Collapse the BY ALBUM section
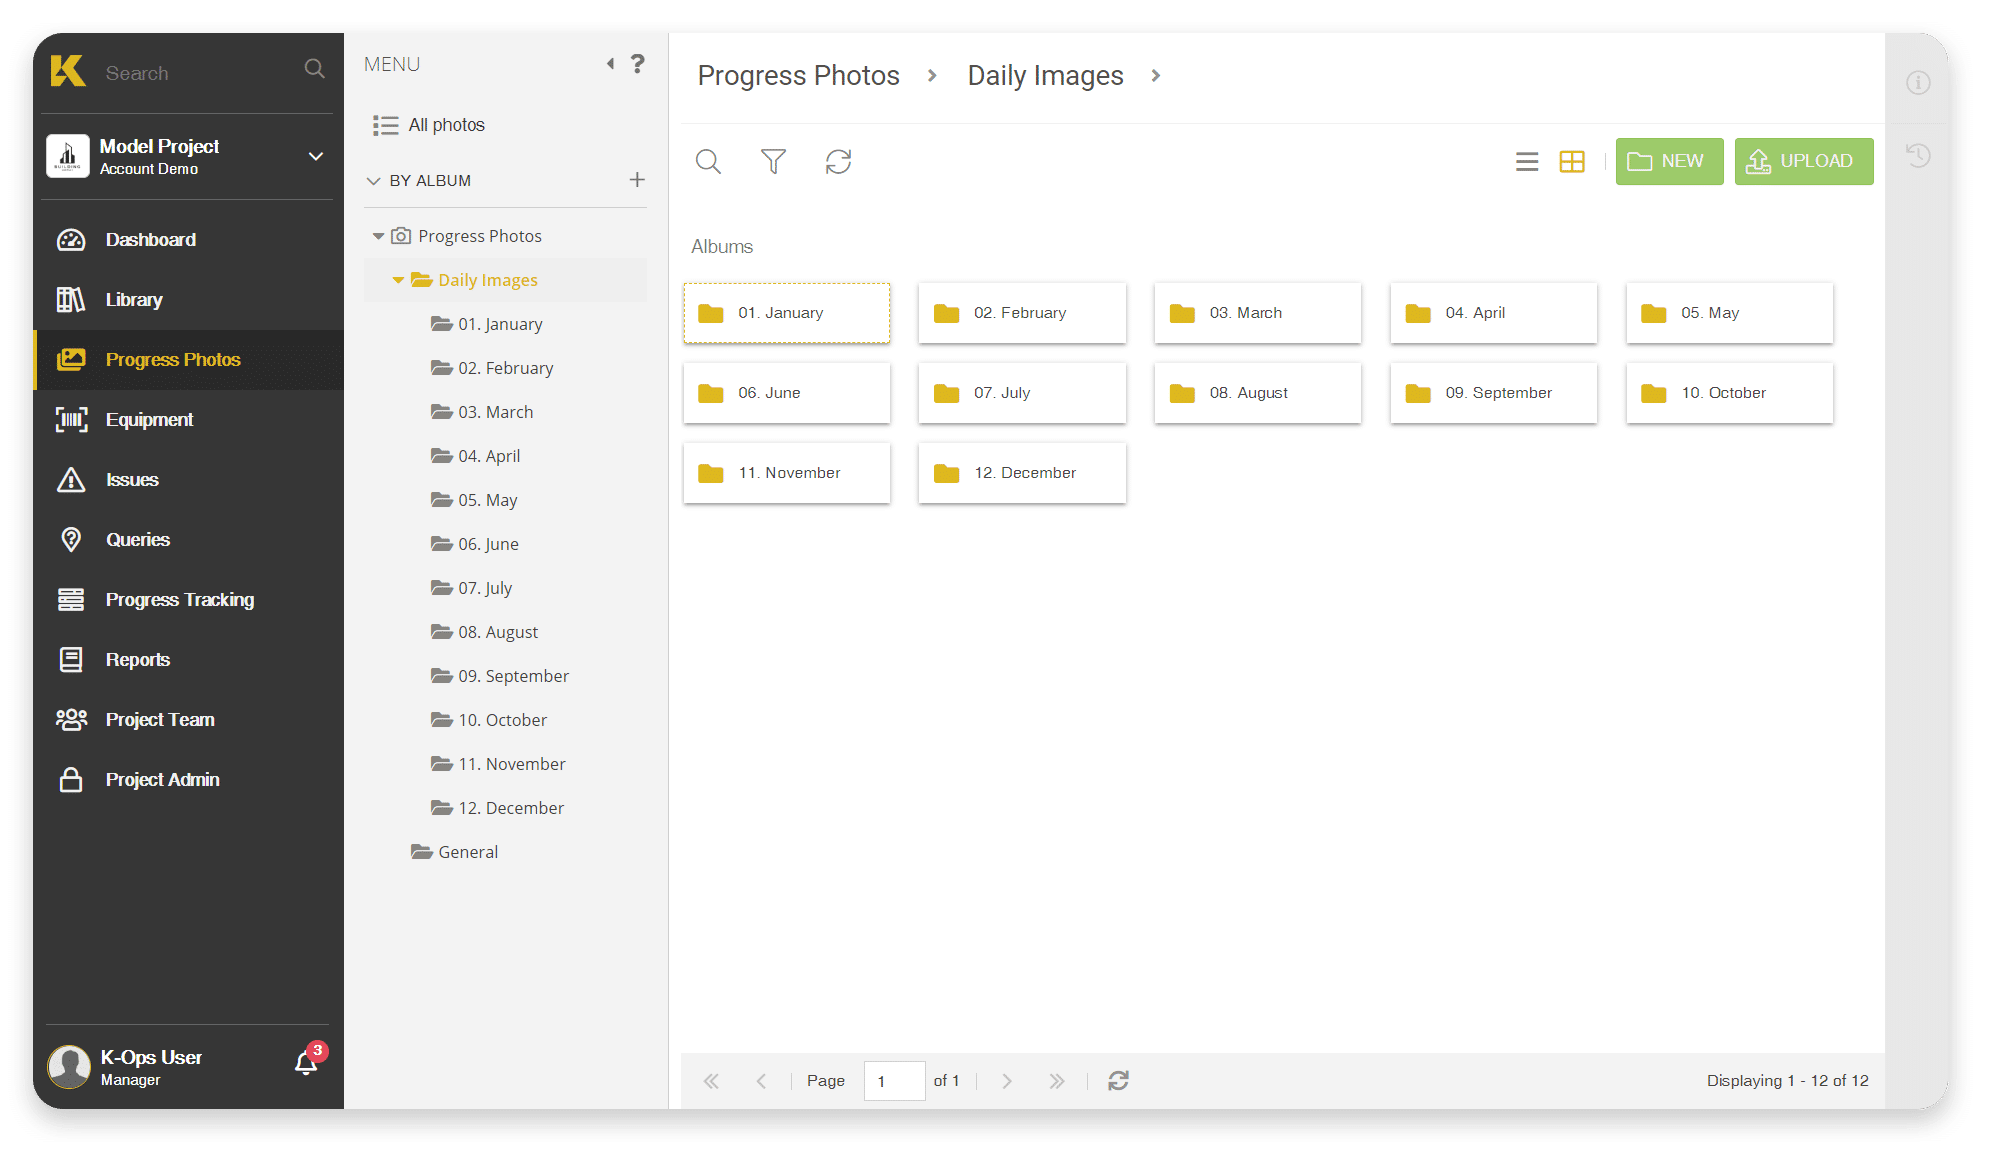1992x1152 pixels. pos(373,181)
